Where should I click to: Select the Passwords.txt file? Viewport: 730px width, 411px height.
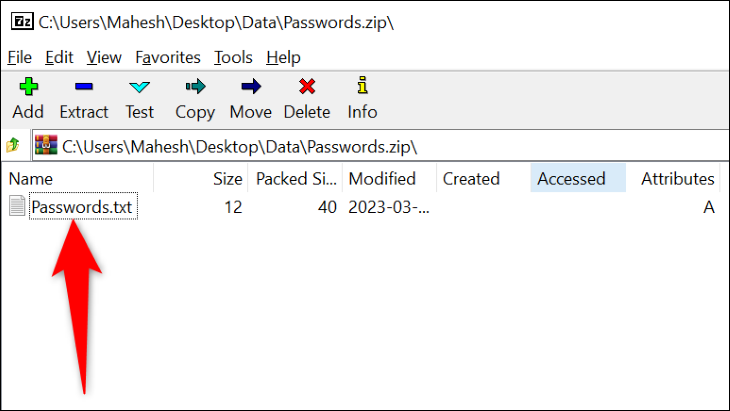82,207
